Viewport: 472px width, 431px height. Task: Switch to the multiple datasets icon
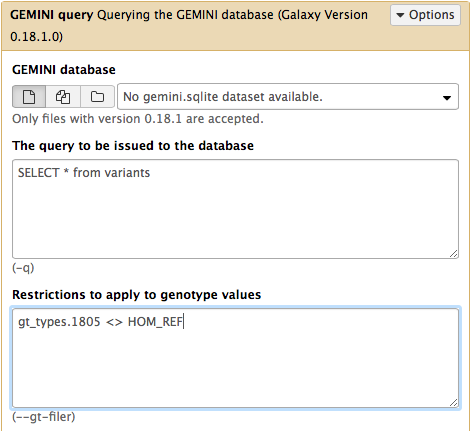63,97
